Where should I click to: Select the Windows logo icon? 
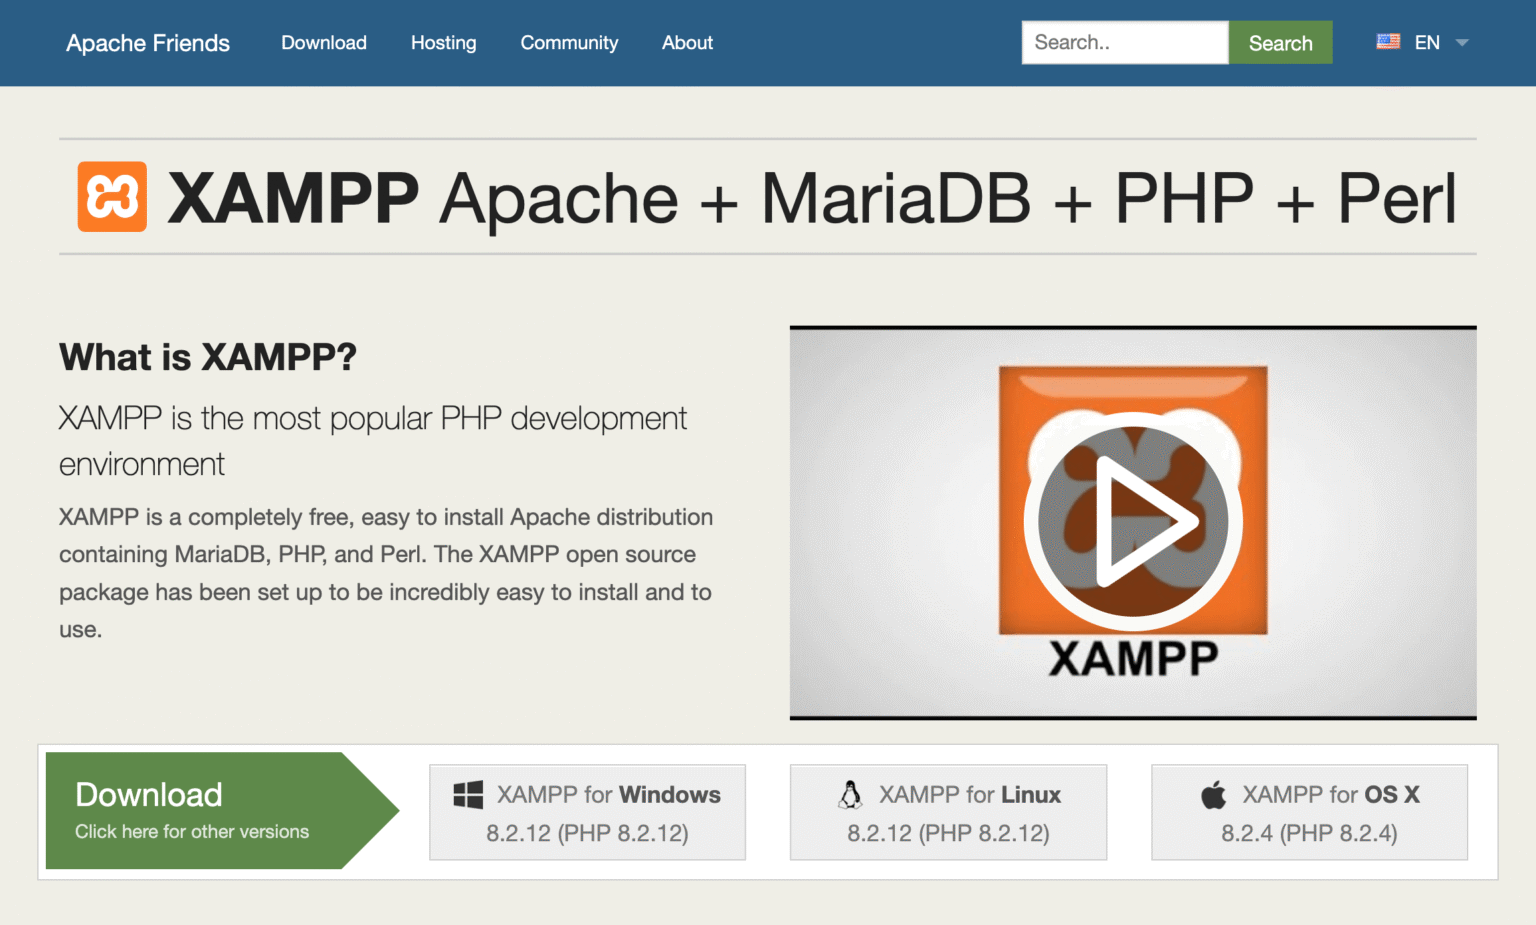click(x=466, y=793)
